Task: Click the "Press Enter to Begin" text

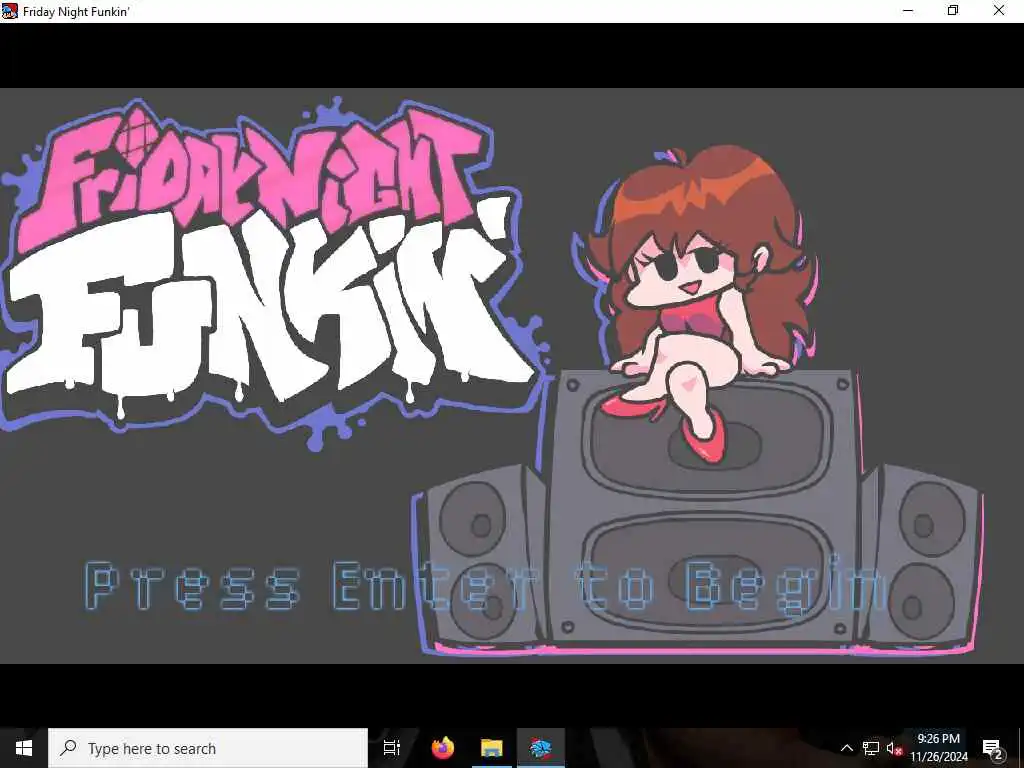Action: [x=485, y=586]
